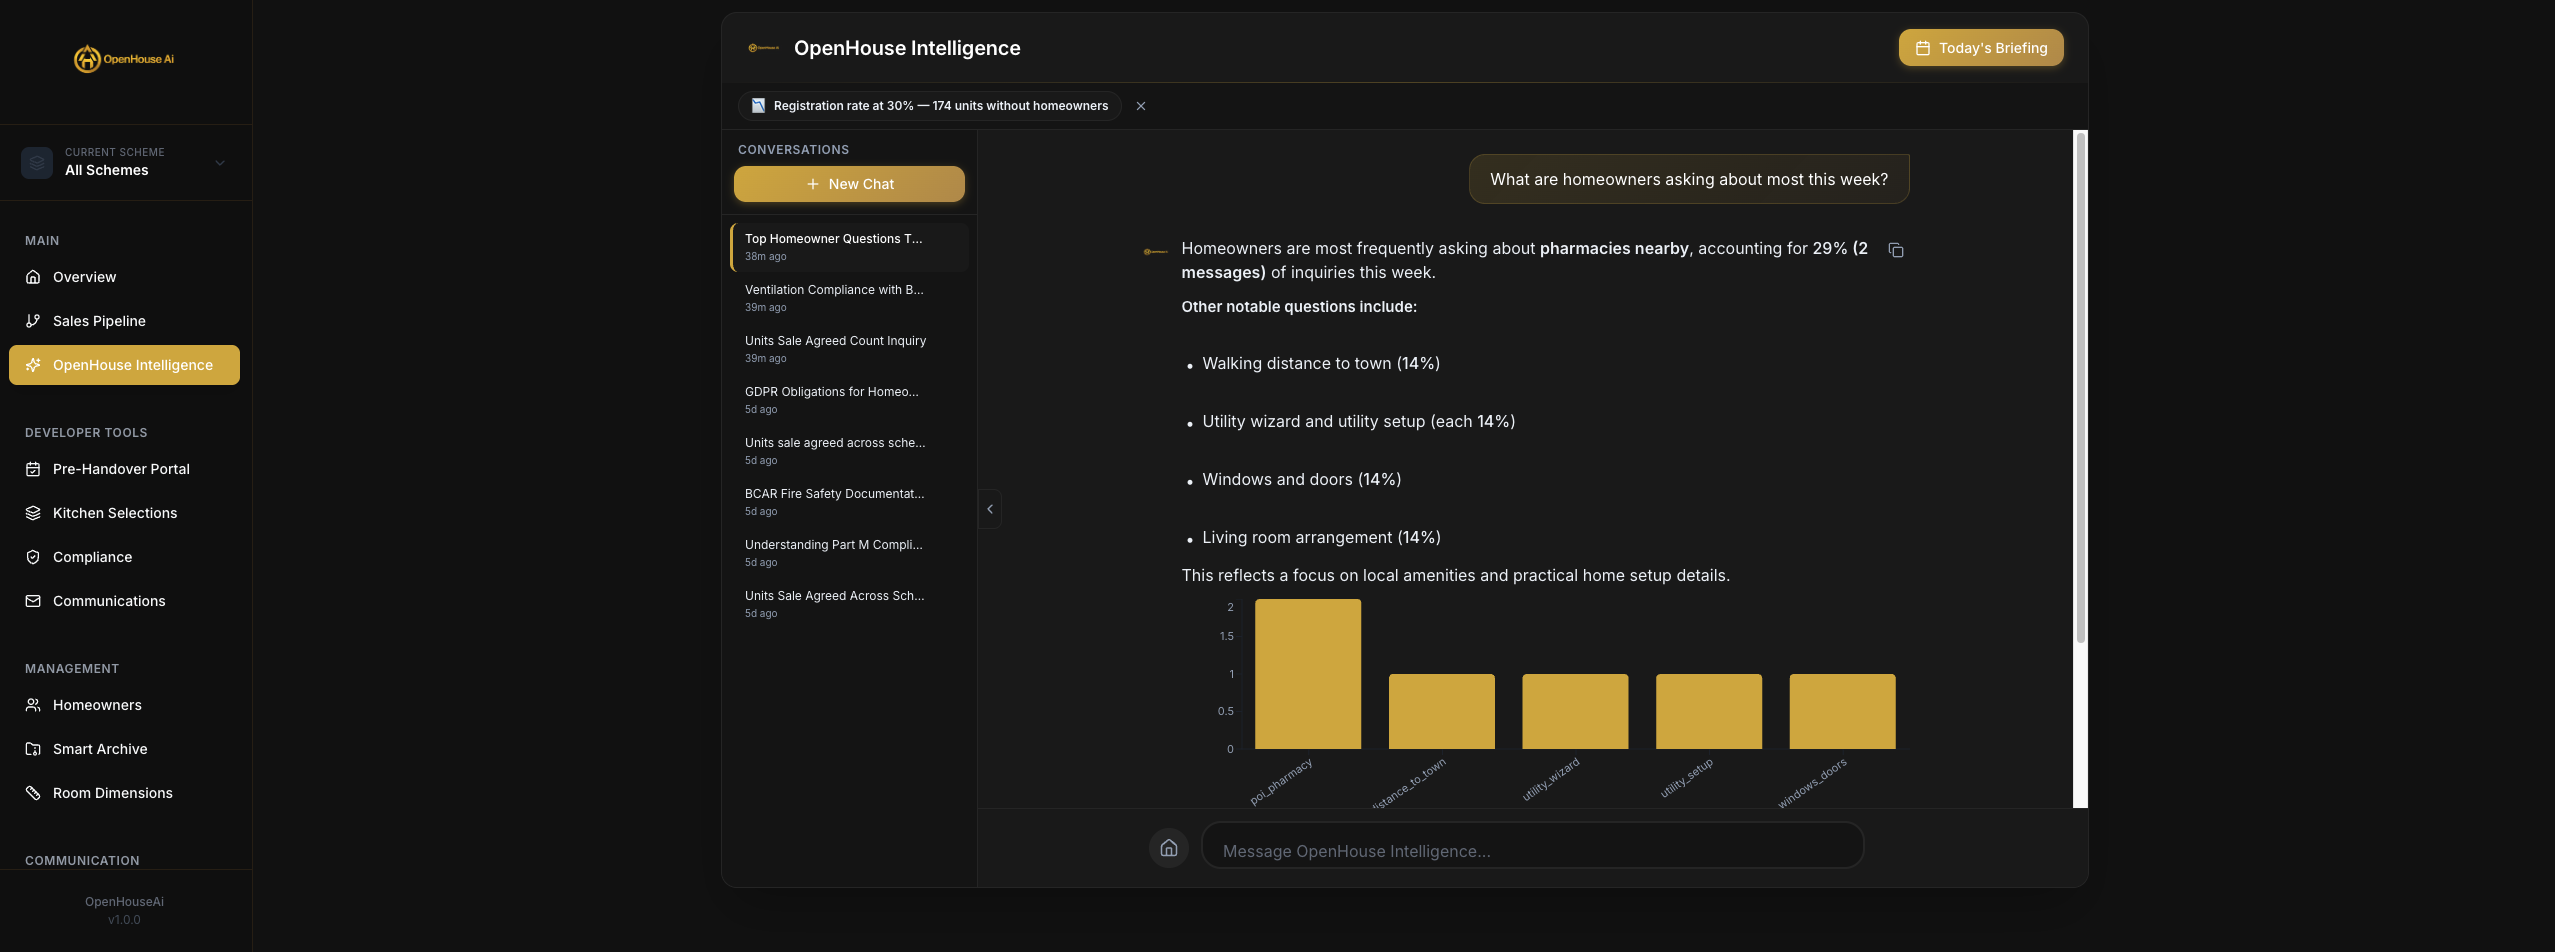Open Smart Archive via its folder icon
2555x952 pixels.
33,749
